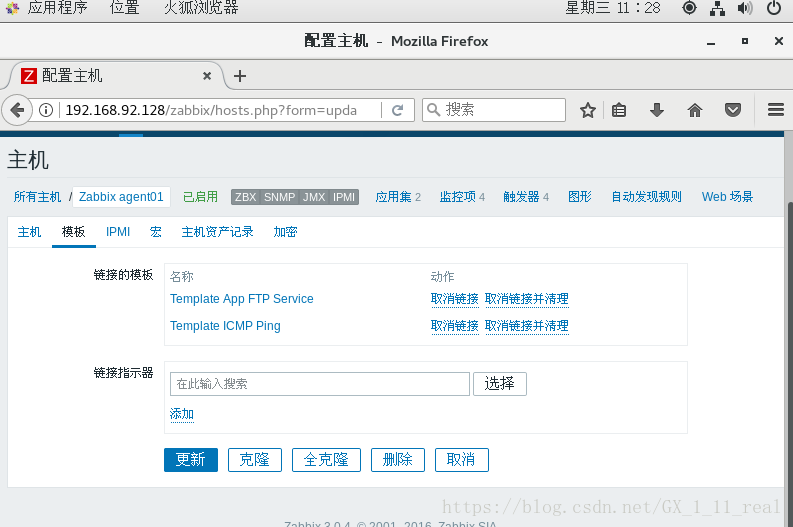793x527 pixels.
Task: Click the SNMP availability badge
Action: (x=279, y=197)
